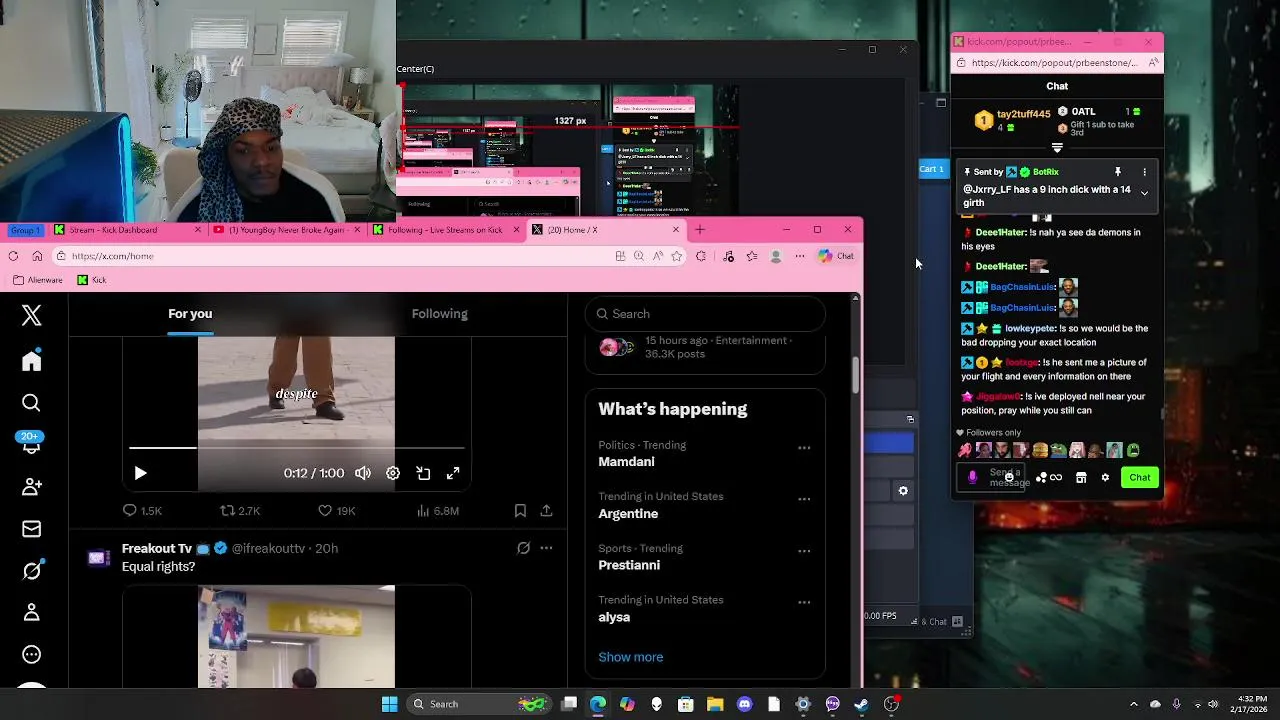Expand the pinned BotRix message chevron
The image size is (1280, 720).
tap(1144, 193)
